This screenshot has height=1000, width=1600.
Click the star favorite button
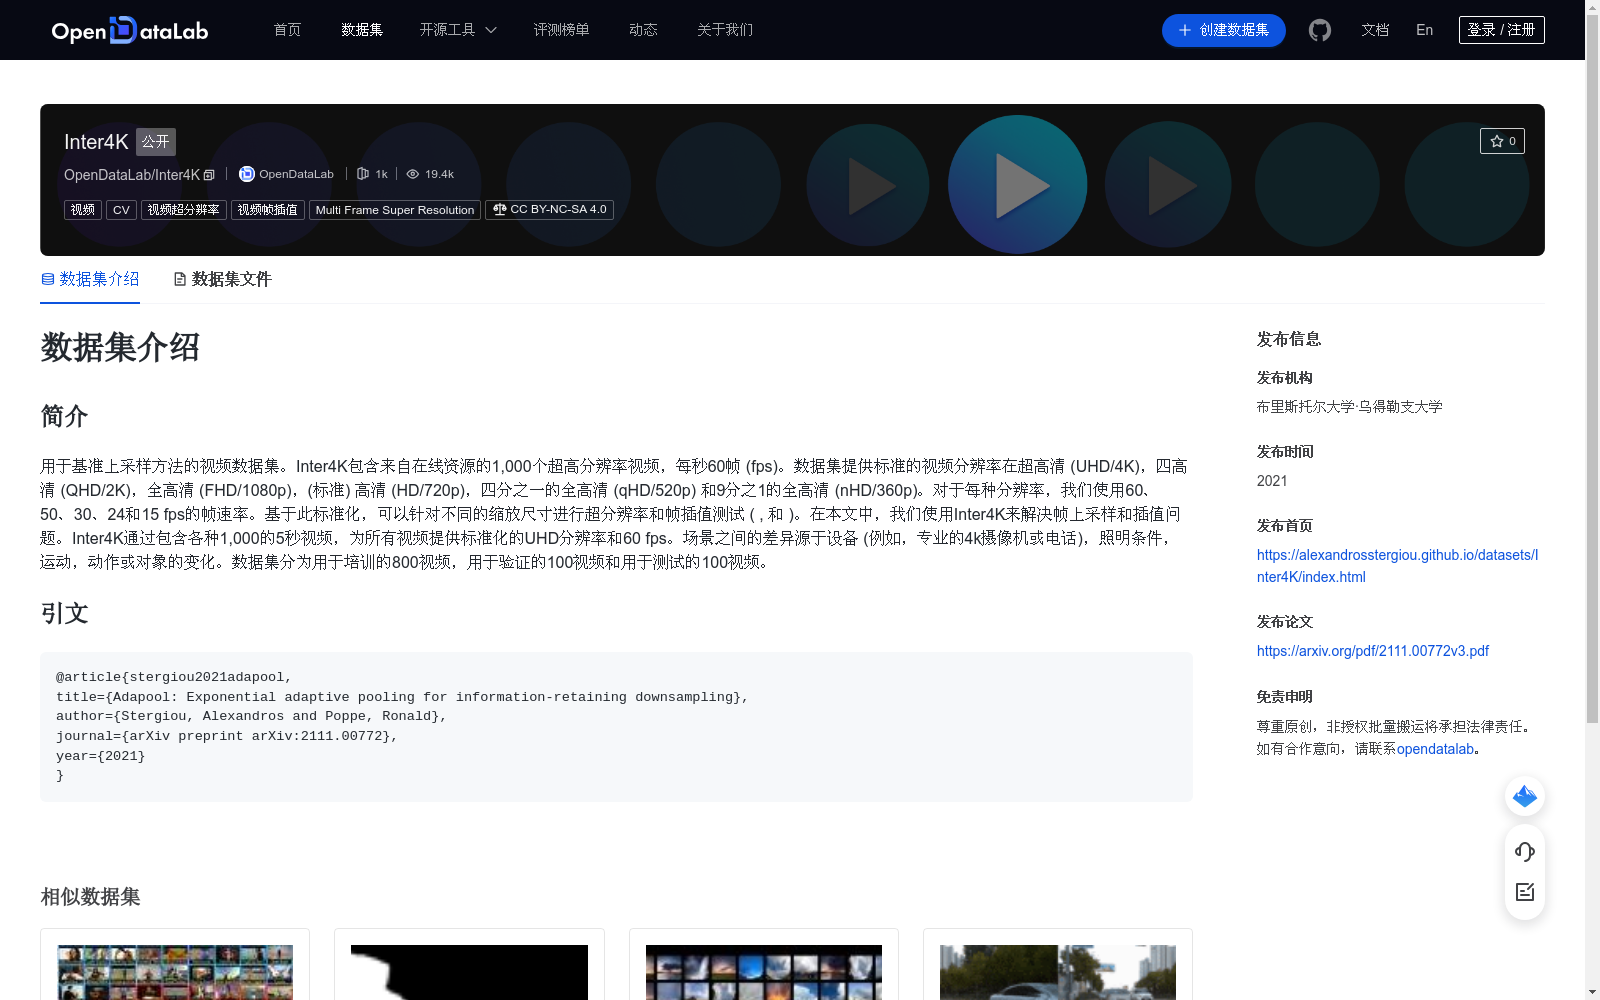[x=1502, y=141]
